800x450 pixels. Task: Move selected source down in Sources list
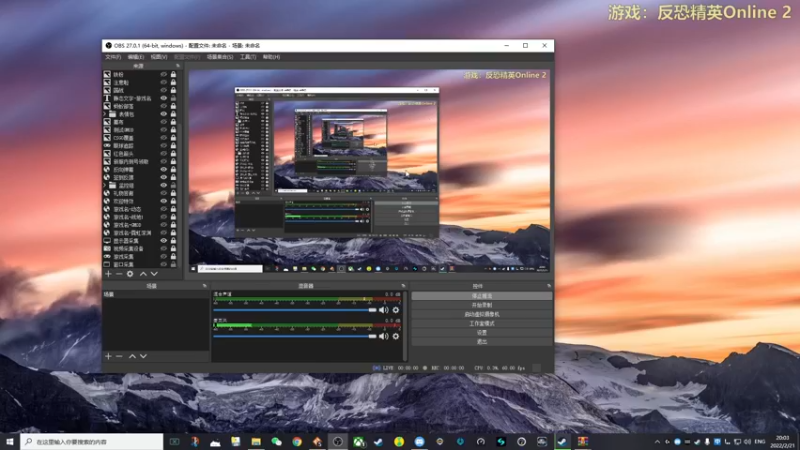click(x=154, y=274)
